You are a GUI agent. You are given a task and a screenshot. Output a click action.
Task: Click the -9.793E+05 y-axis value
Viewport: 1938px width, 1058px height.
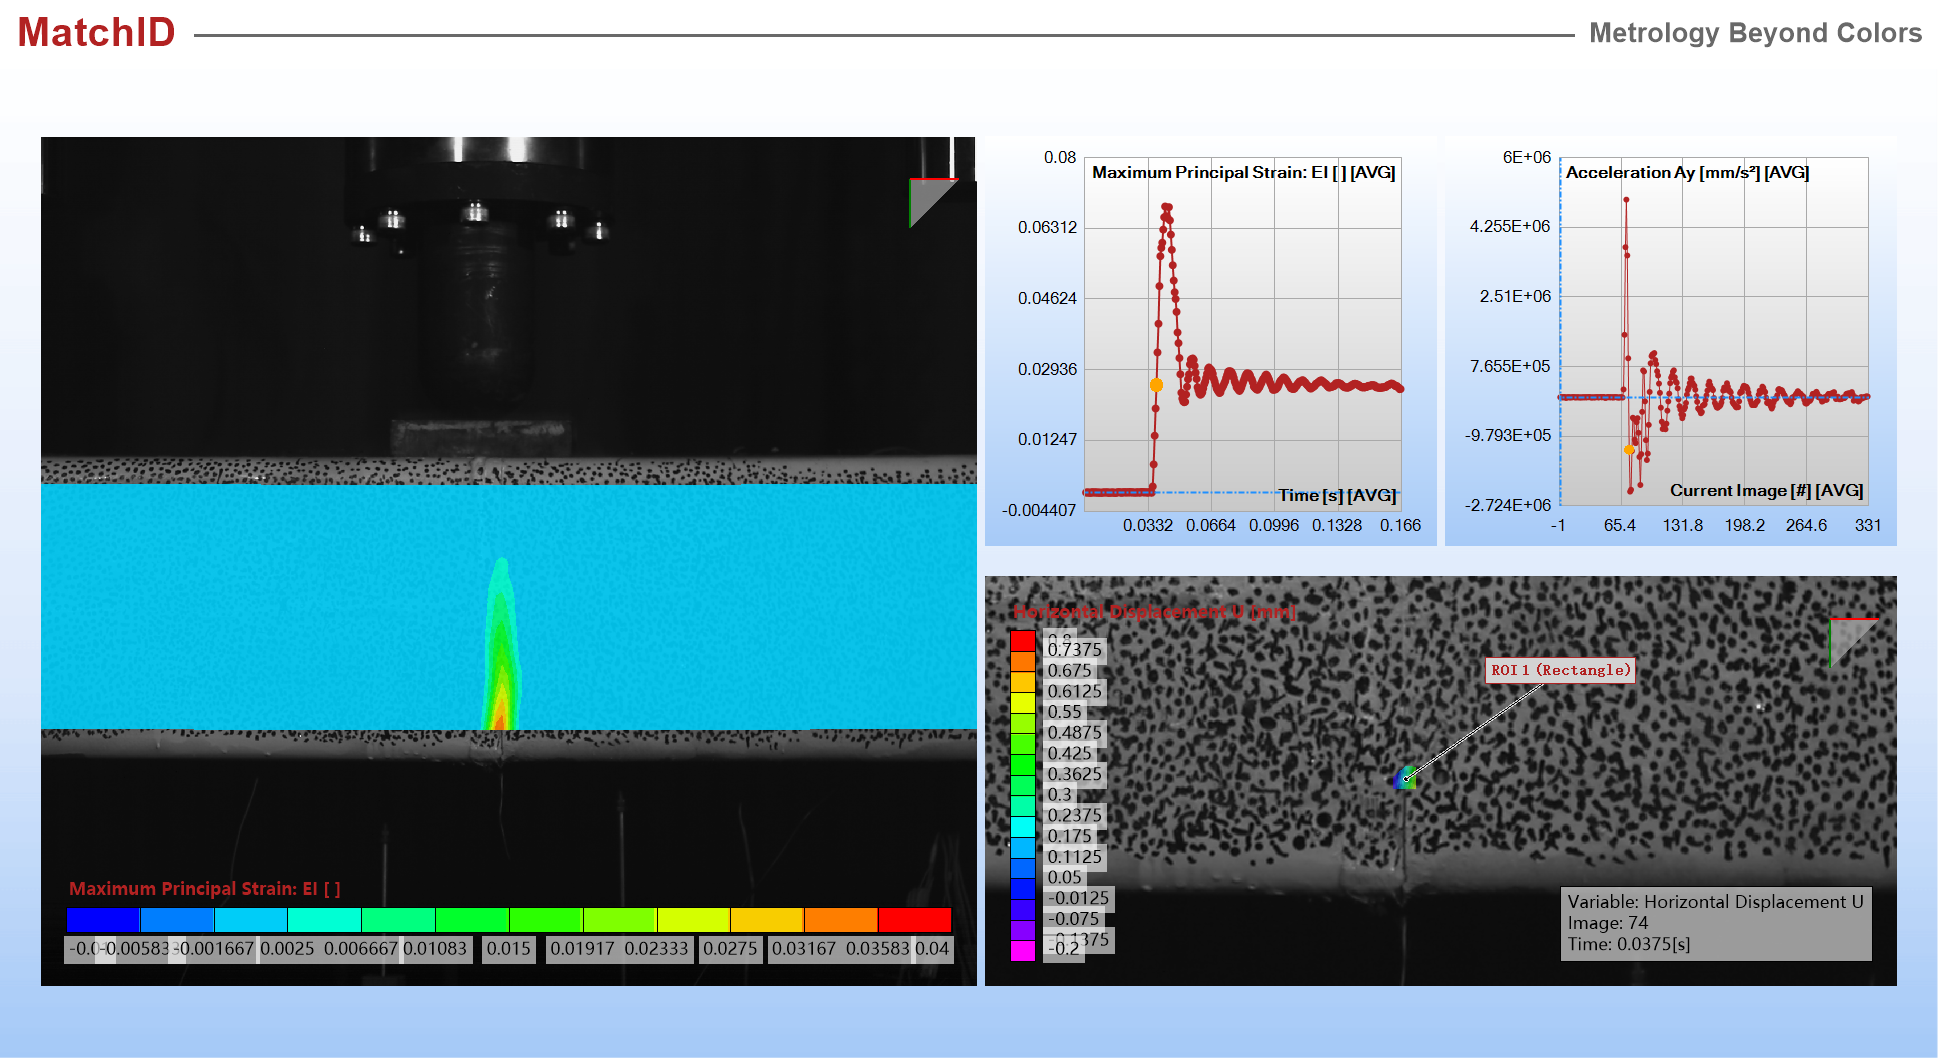click(1507, 435)
